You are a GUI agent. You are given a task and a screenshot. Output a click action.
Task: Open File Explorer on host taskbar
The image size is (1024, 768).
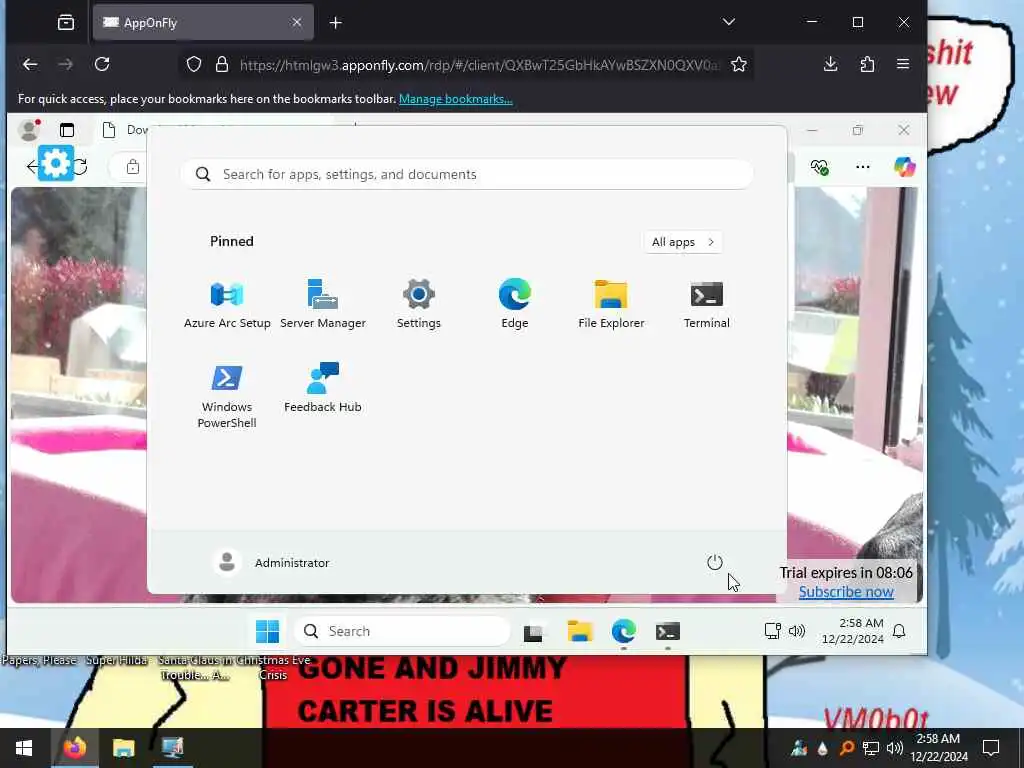pos(123,748)
